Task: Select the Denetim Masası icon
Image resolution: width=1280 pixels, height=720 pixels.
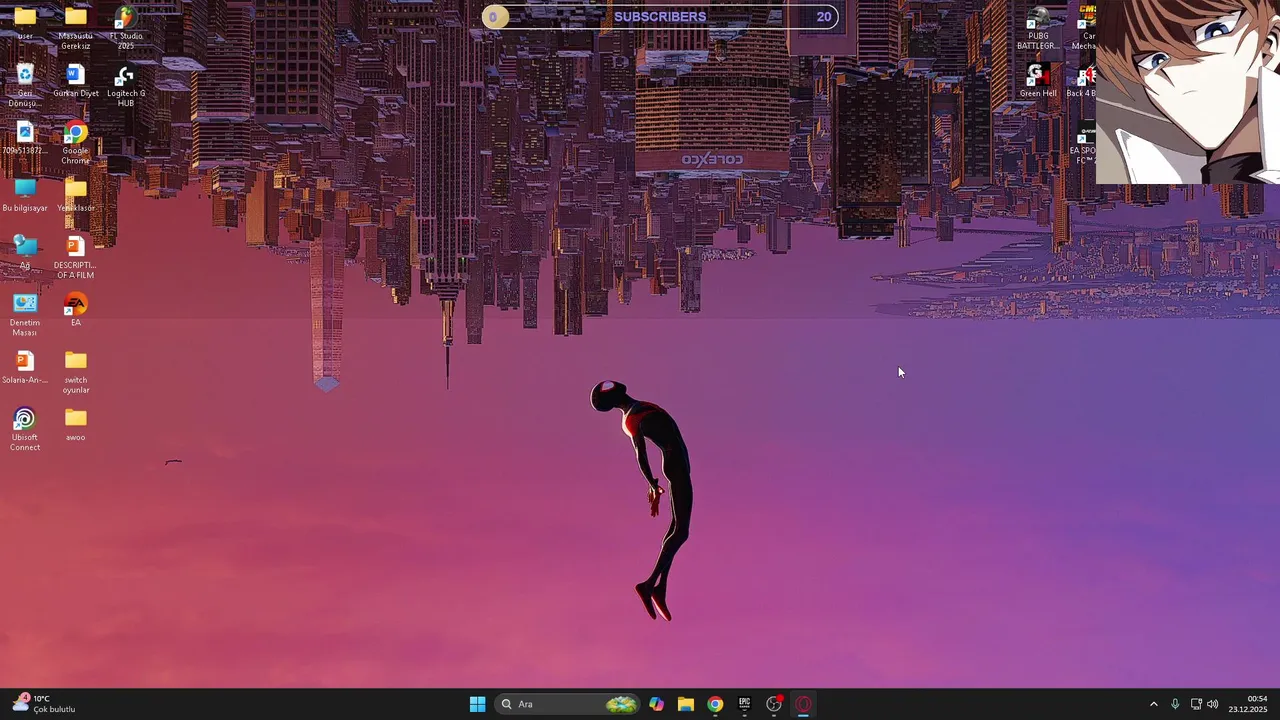Action: pos(25,315)
